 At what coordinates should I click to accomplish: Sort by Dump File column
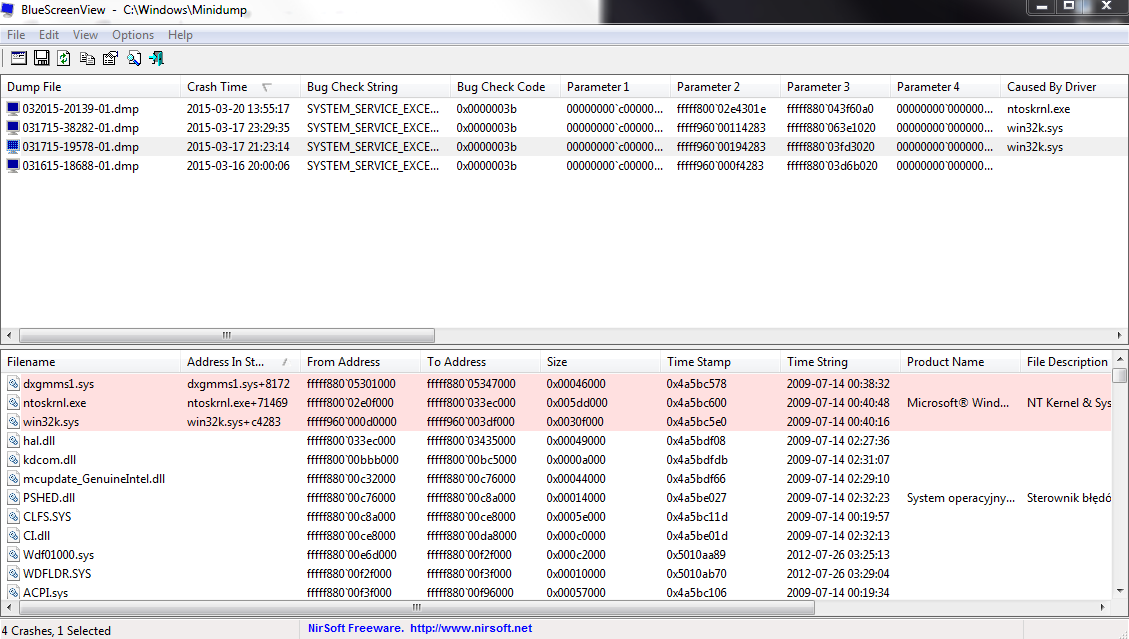(x=90, y=86)
